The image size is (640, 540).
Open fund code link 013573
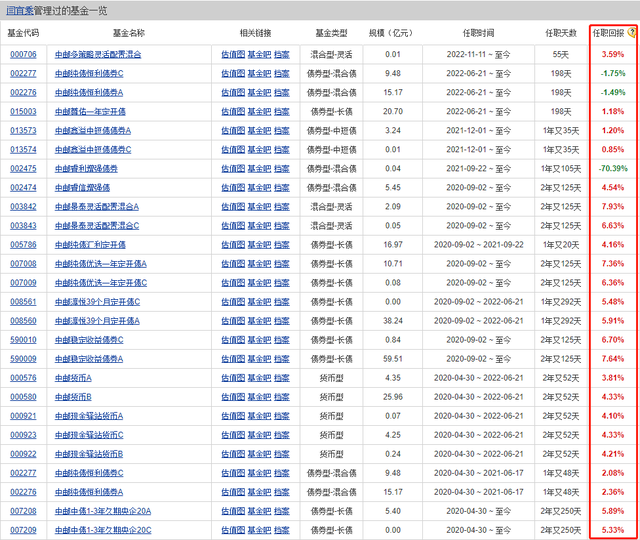23,131
